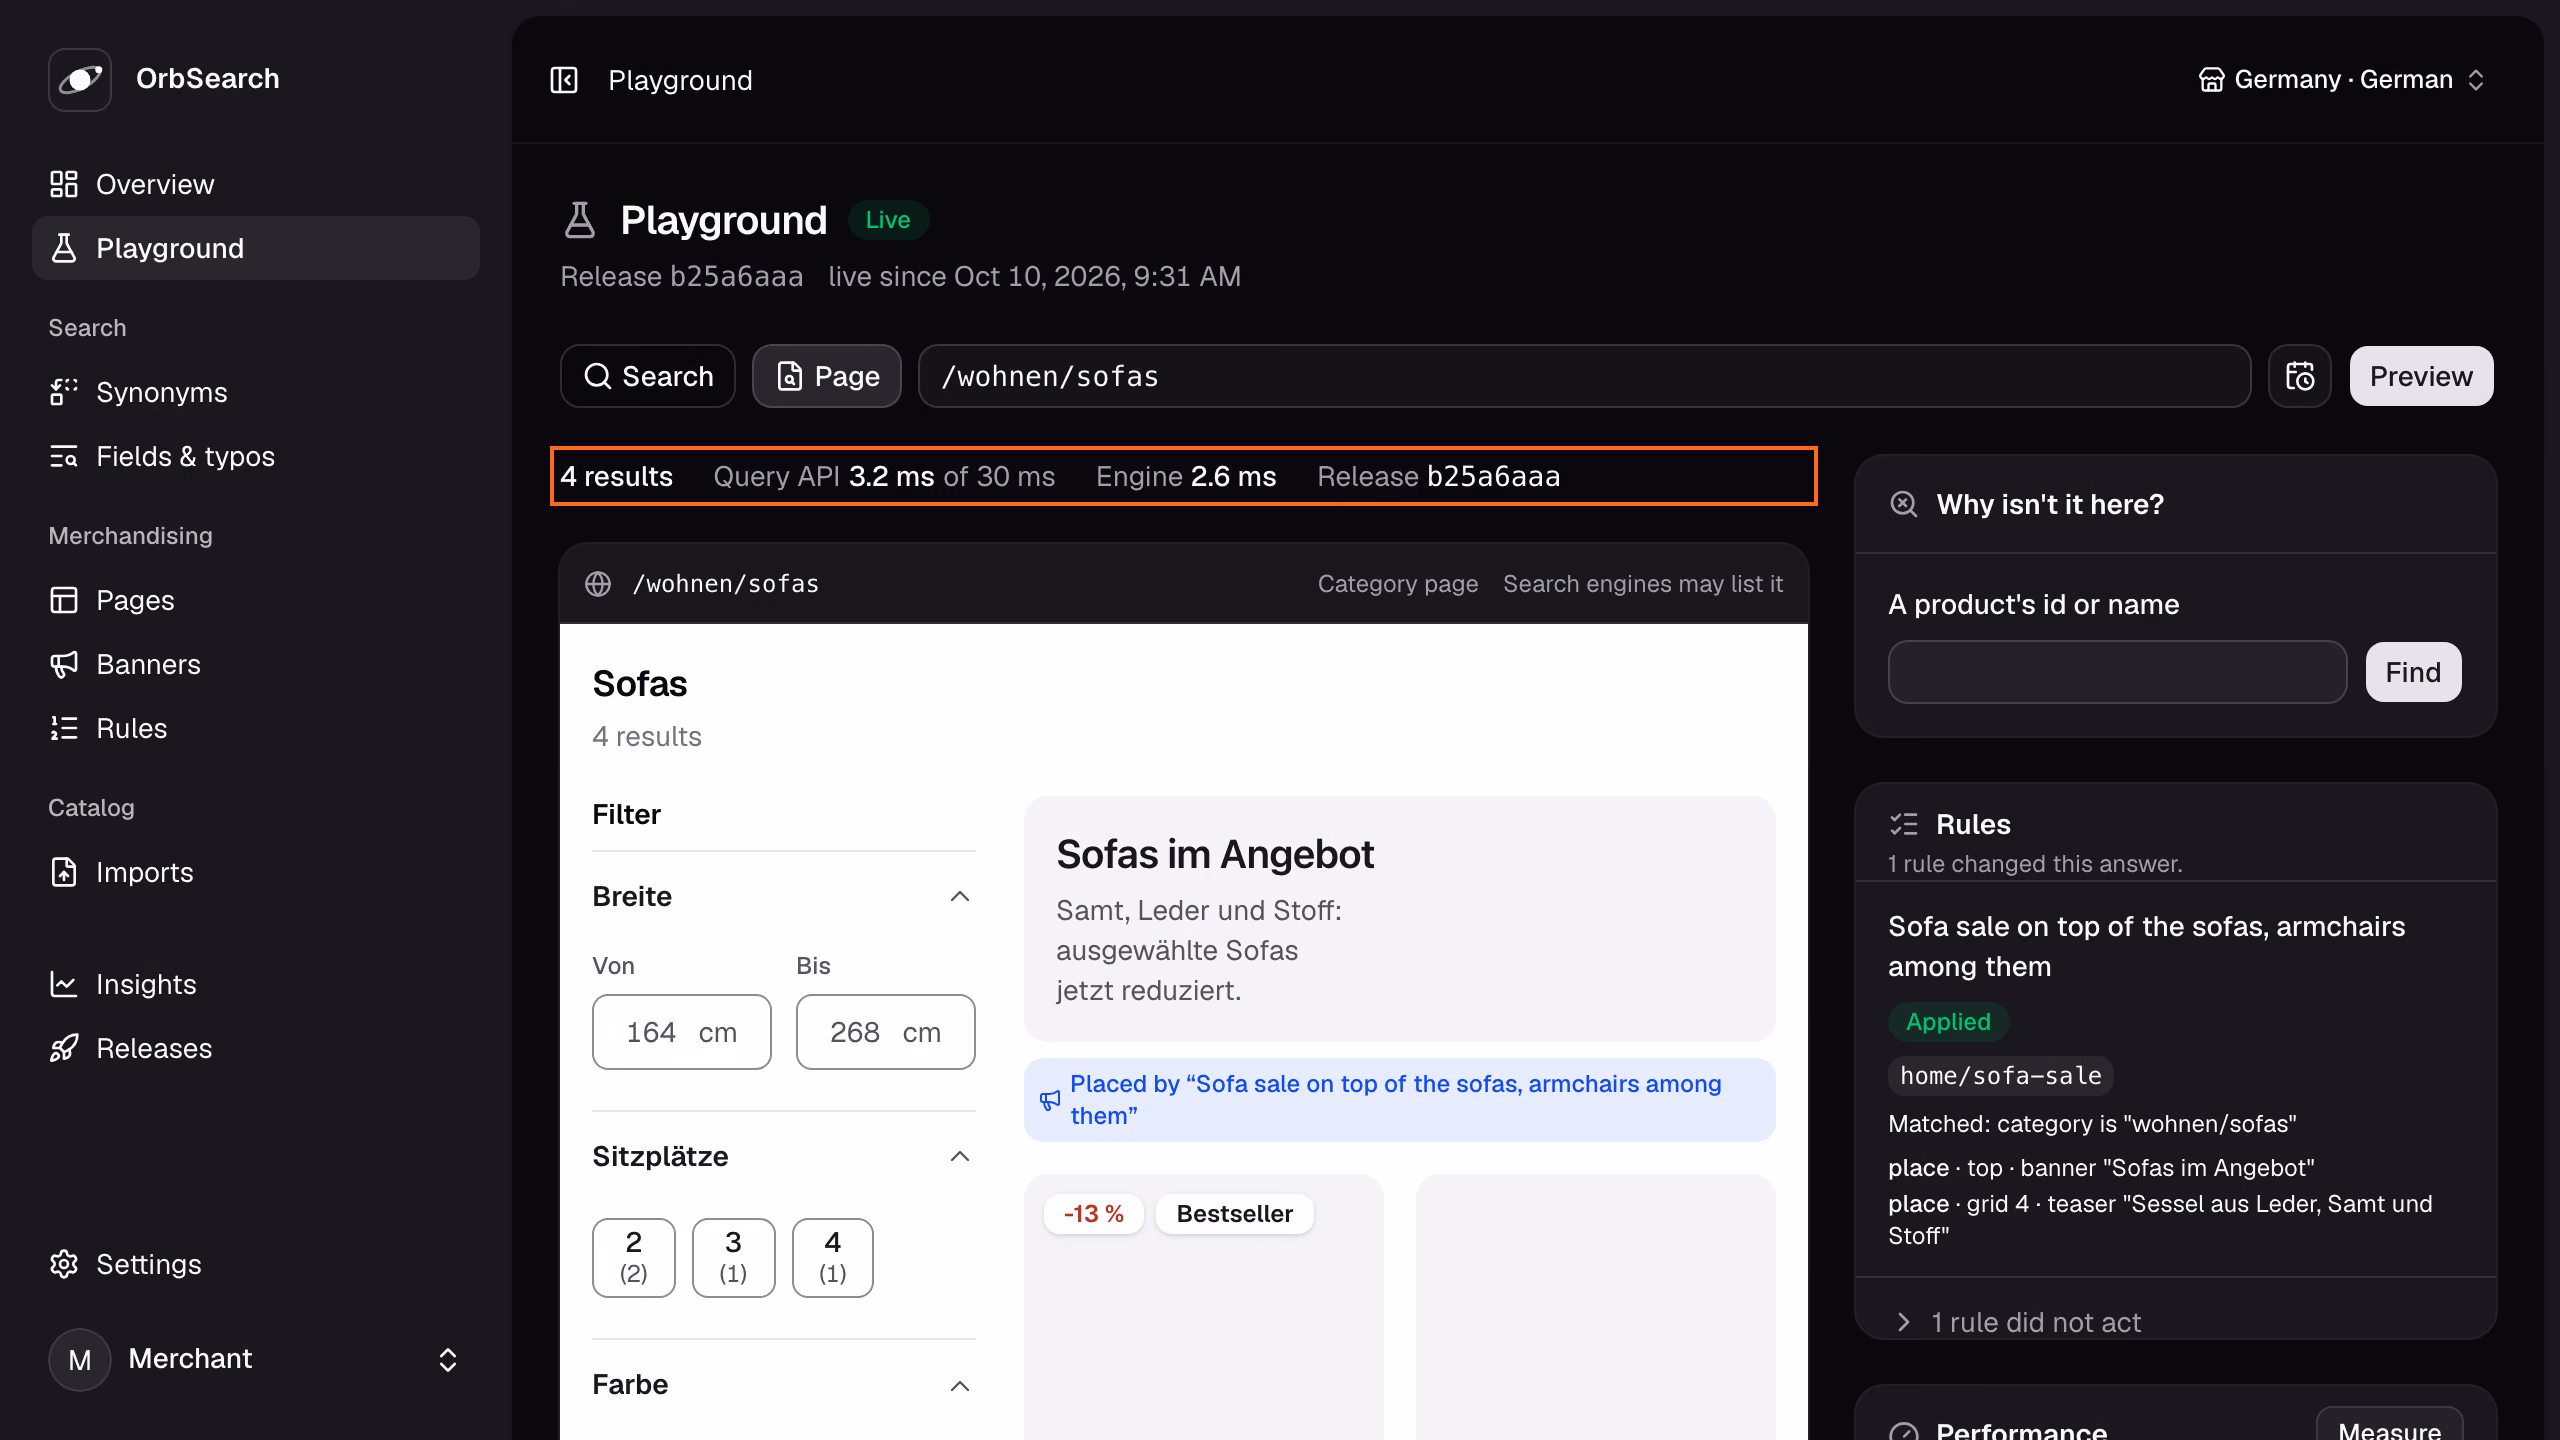Collapse the sidebar with the panel icon
The image size is (2560, 1440).
(x=564, y=80)
